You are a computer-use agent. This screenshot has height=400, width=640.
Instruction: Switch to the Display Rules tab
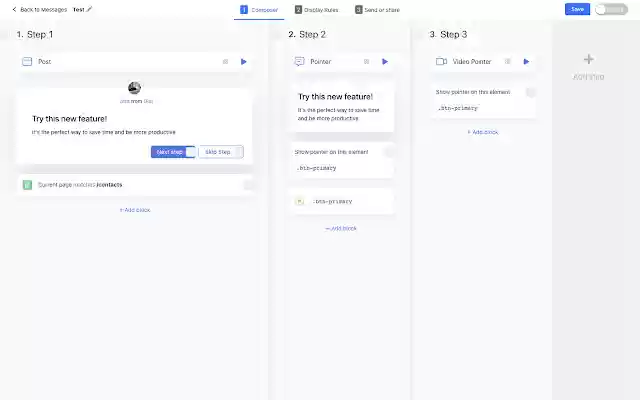pyautogui.click(x=317, y=10)
